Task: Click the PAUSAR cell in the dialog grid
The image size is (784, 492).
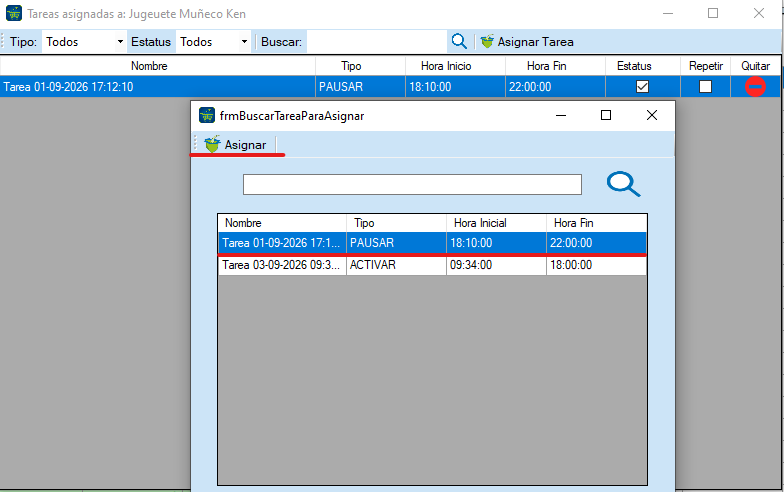Action: pyautogui.click(x=396, y=243)
